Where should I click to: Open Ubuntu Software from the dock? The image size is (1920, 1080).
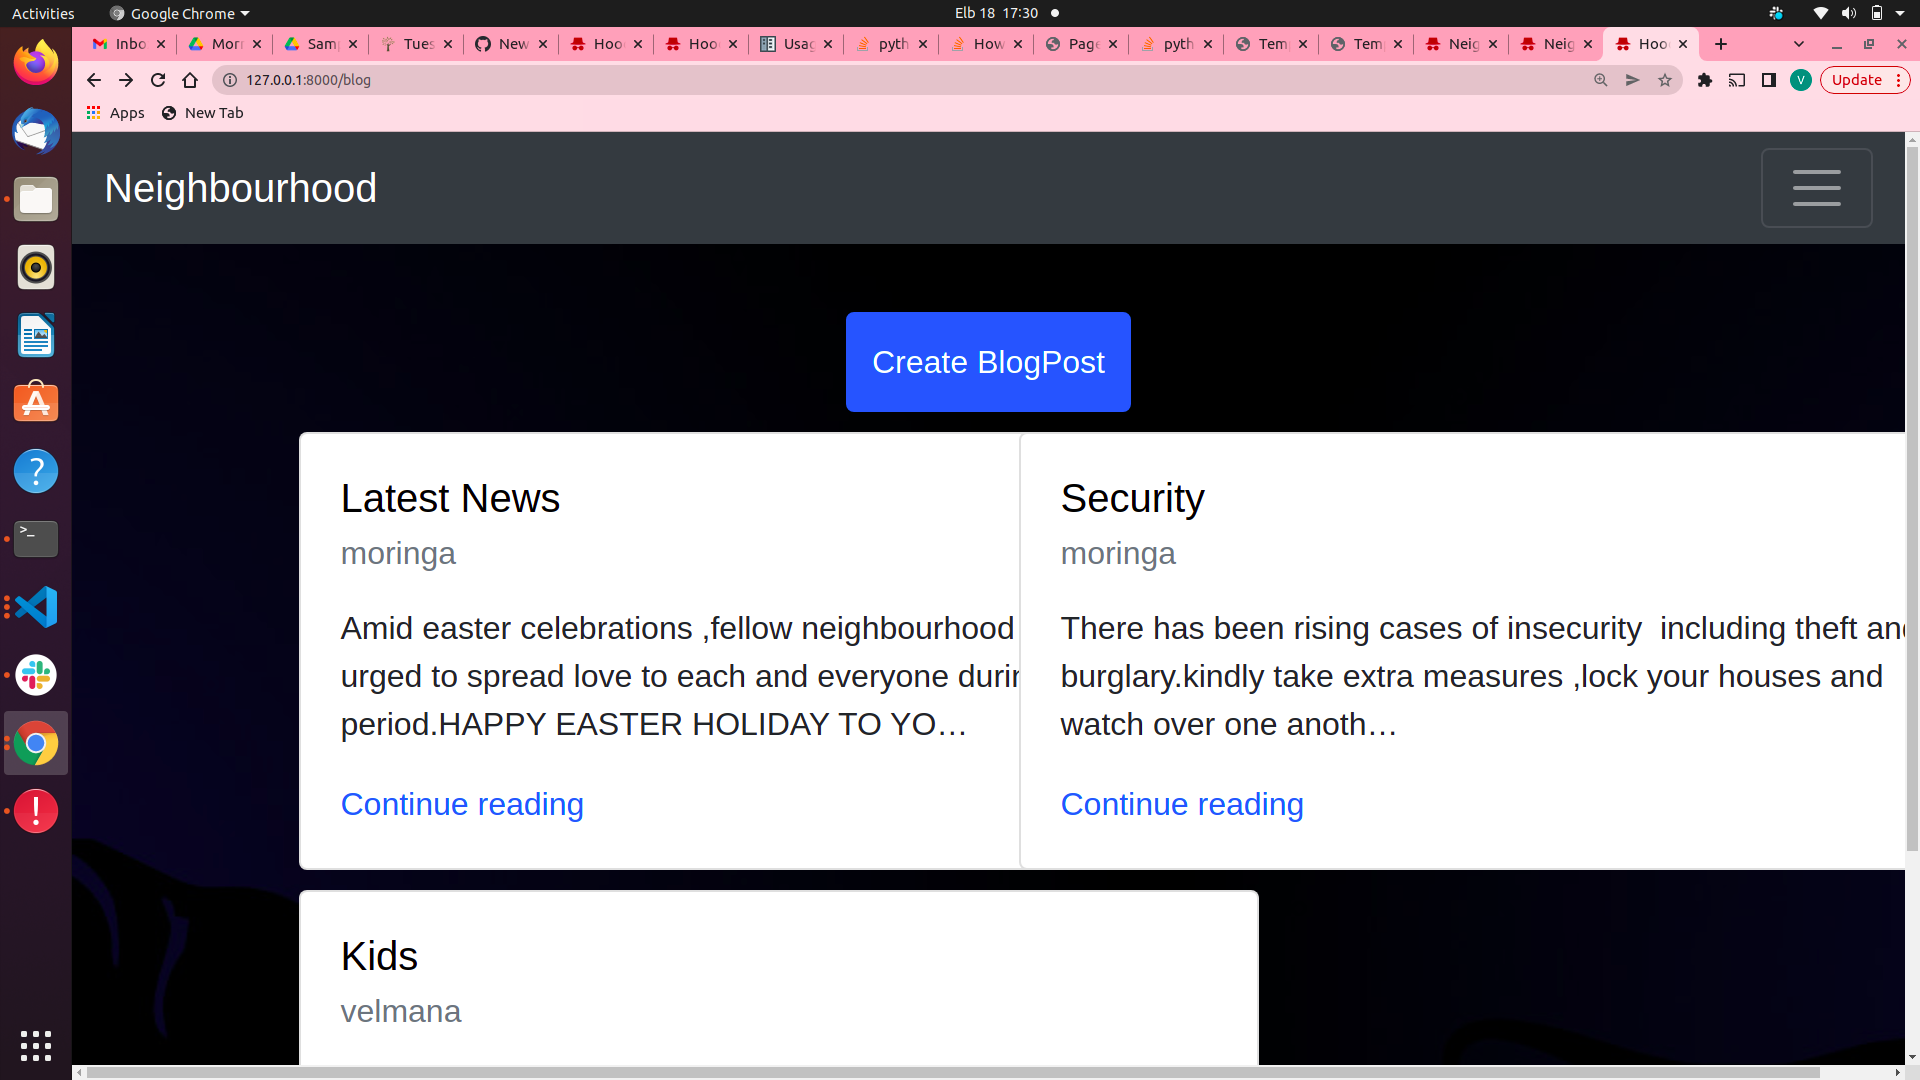pos(36,403)
